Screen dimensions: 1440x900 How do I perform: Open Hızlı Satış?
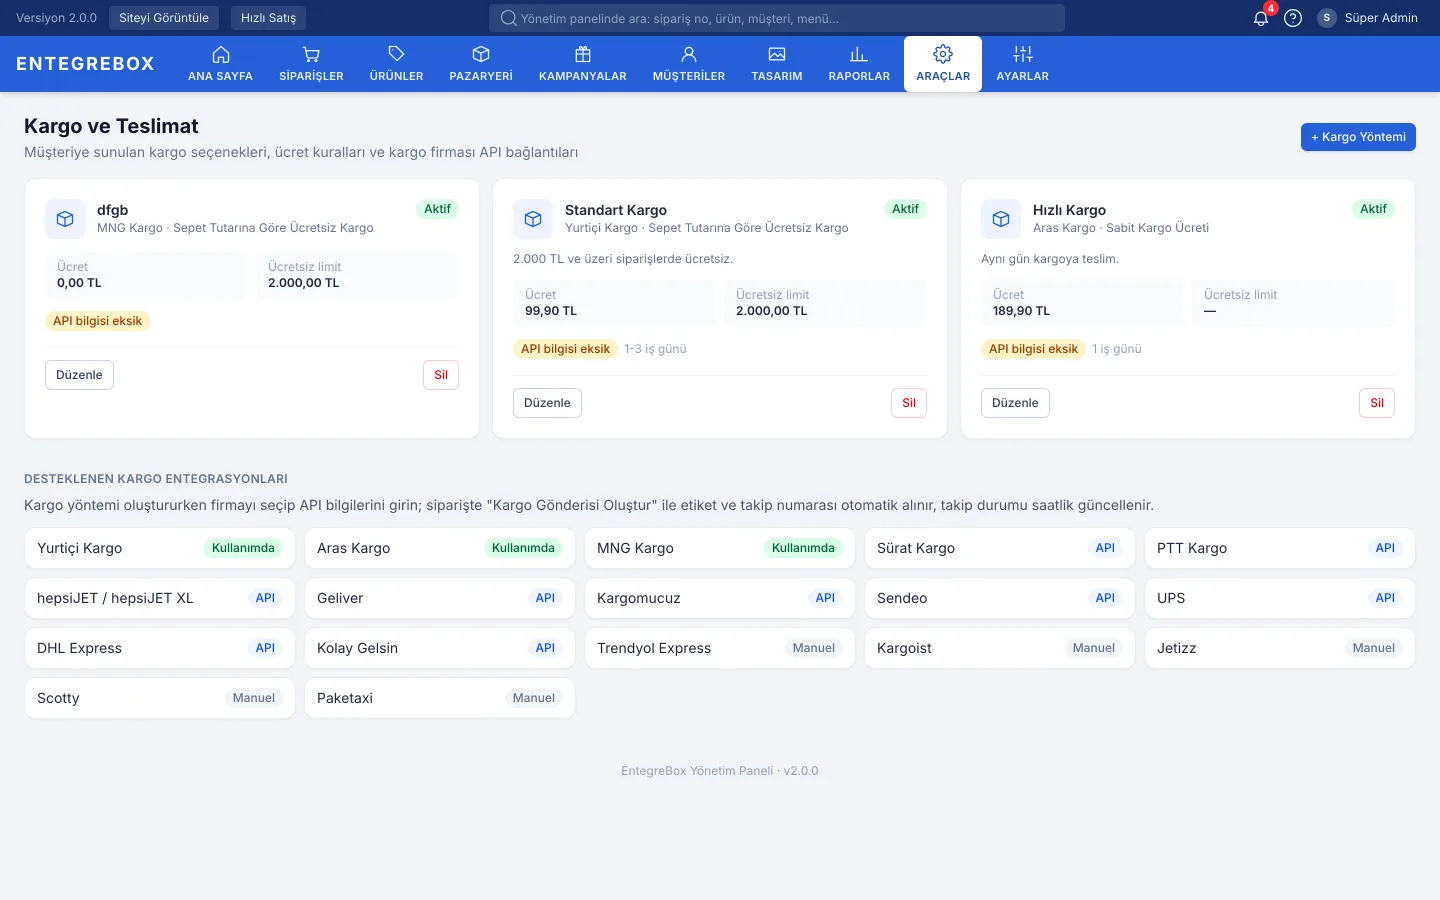268,18
